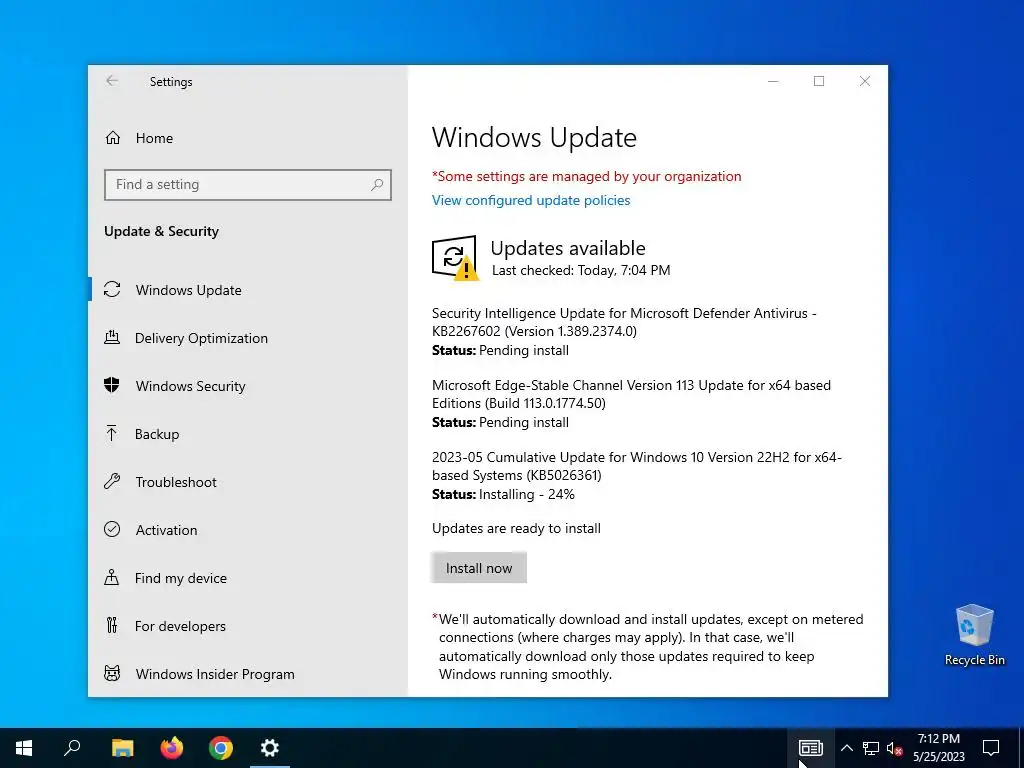Viewport: 1024px width, 768px height.
Task: Click the For developers icon
Action: (x=112, y=626)
